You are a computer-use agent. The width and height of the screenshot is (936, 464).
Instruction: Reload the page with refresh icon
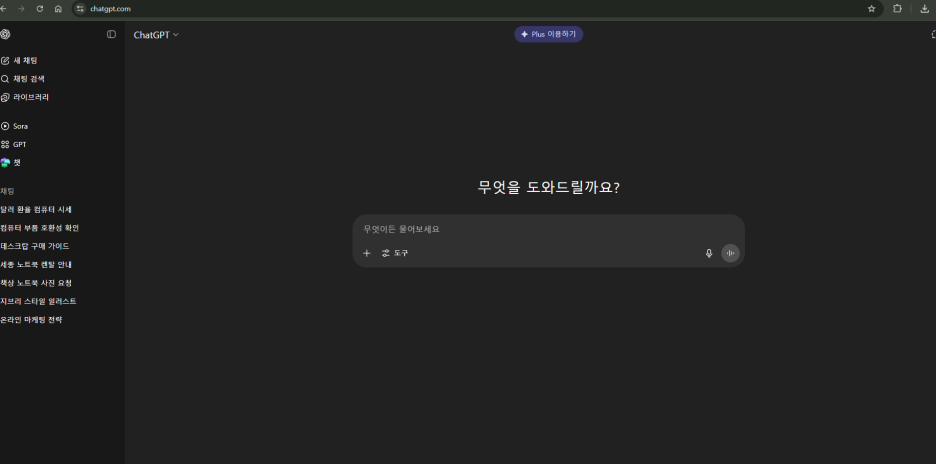(x=40, y=8)
